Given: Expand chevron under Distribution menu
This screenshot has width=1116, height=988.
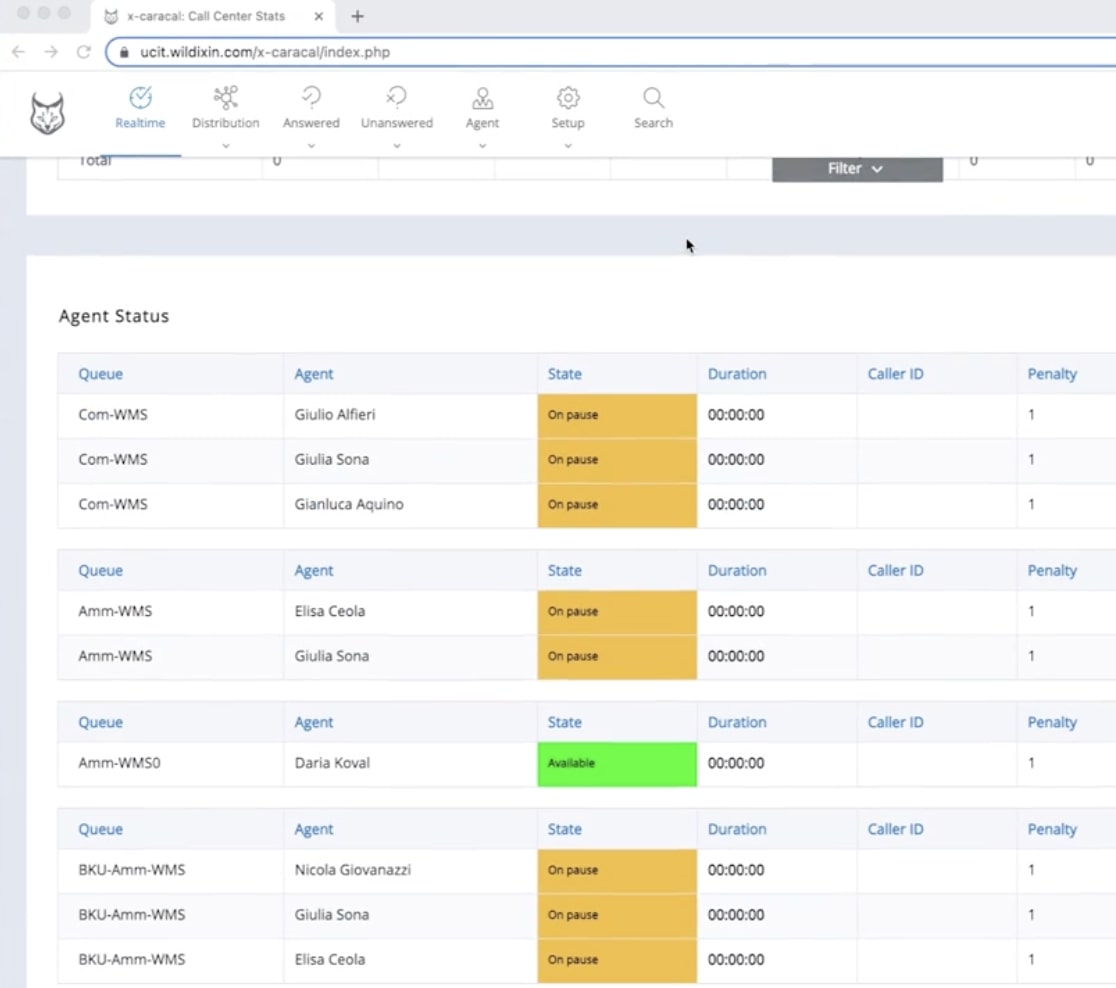Looking at the screenshot, I should 225,146.
